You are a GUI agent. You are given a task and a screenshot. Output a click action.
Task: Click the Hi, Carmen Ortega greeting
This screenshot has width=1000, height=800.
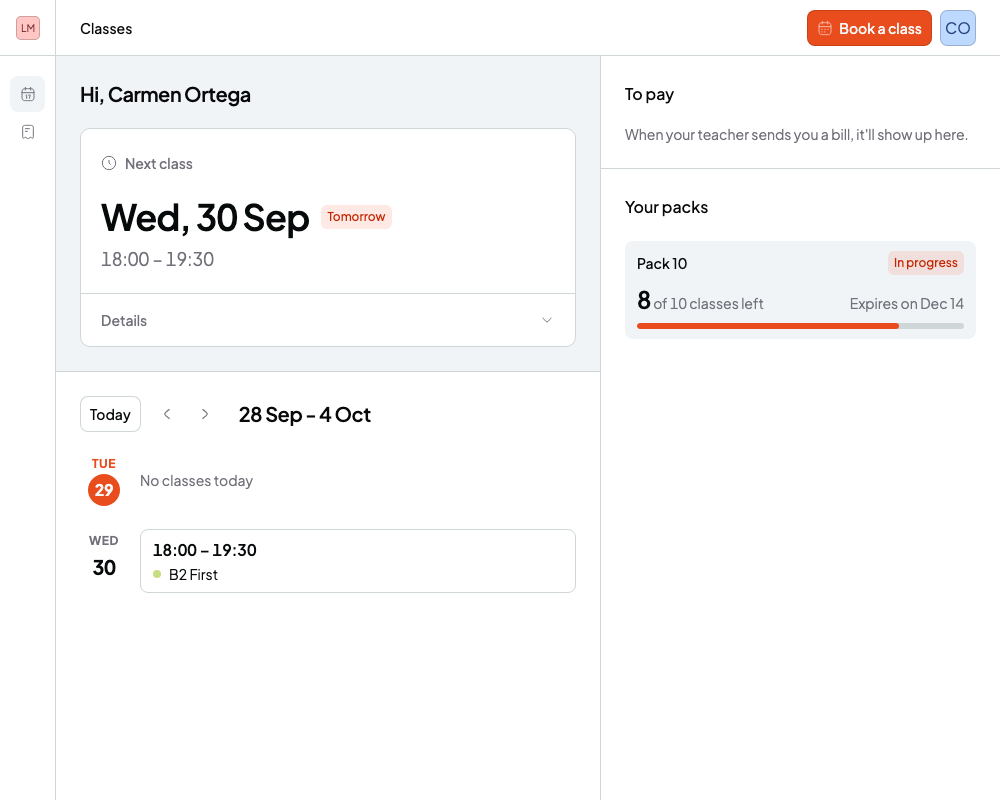click(165, 94)
